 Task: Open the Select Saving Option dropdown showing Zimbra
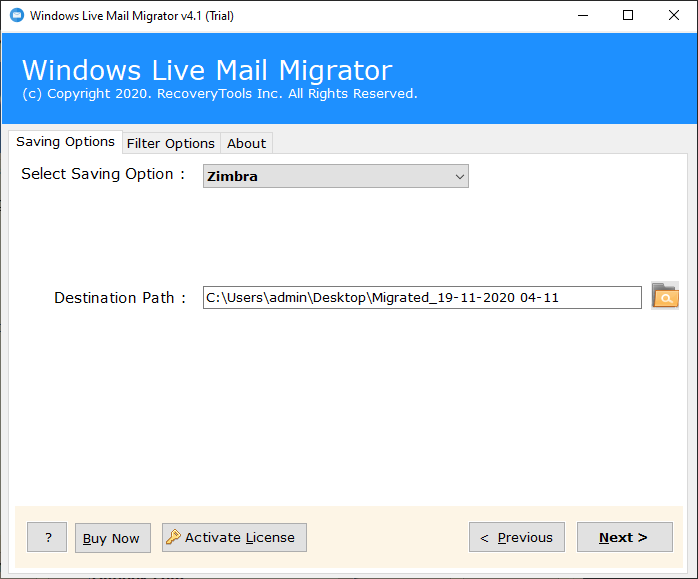pyautogui.click(x=336, y=176)
